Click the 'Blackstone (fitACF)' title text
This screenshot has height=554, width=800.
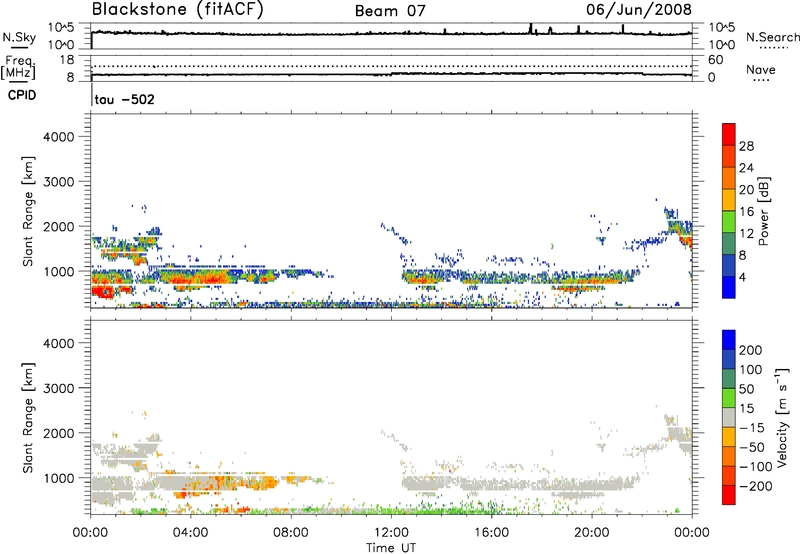click(178, 10)
